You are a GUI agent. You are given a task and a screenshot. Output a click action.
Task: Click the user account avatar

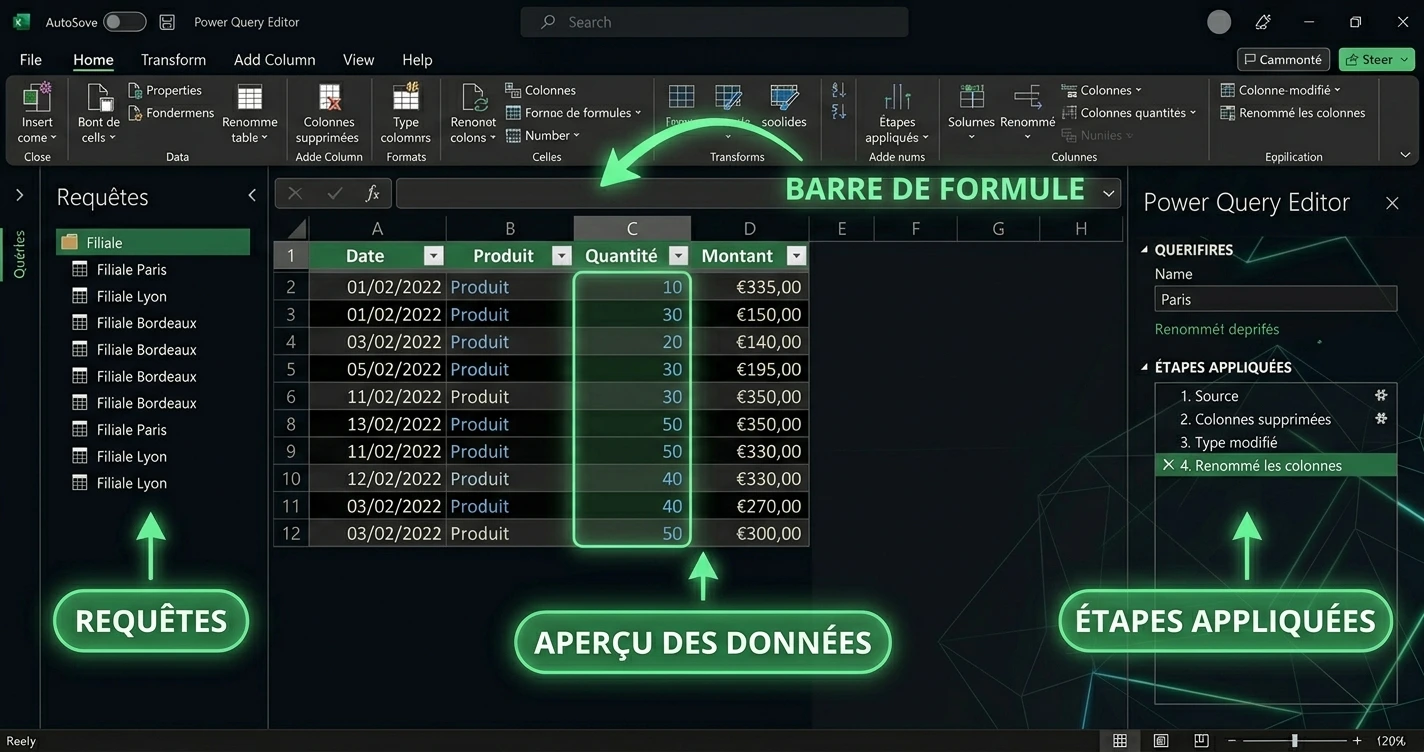[x=1219, y=22]
